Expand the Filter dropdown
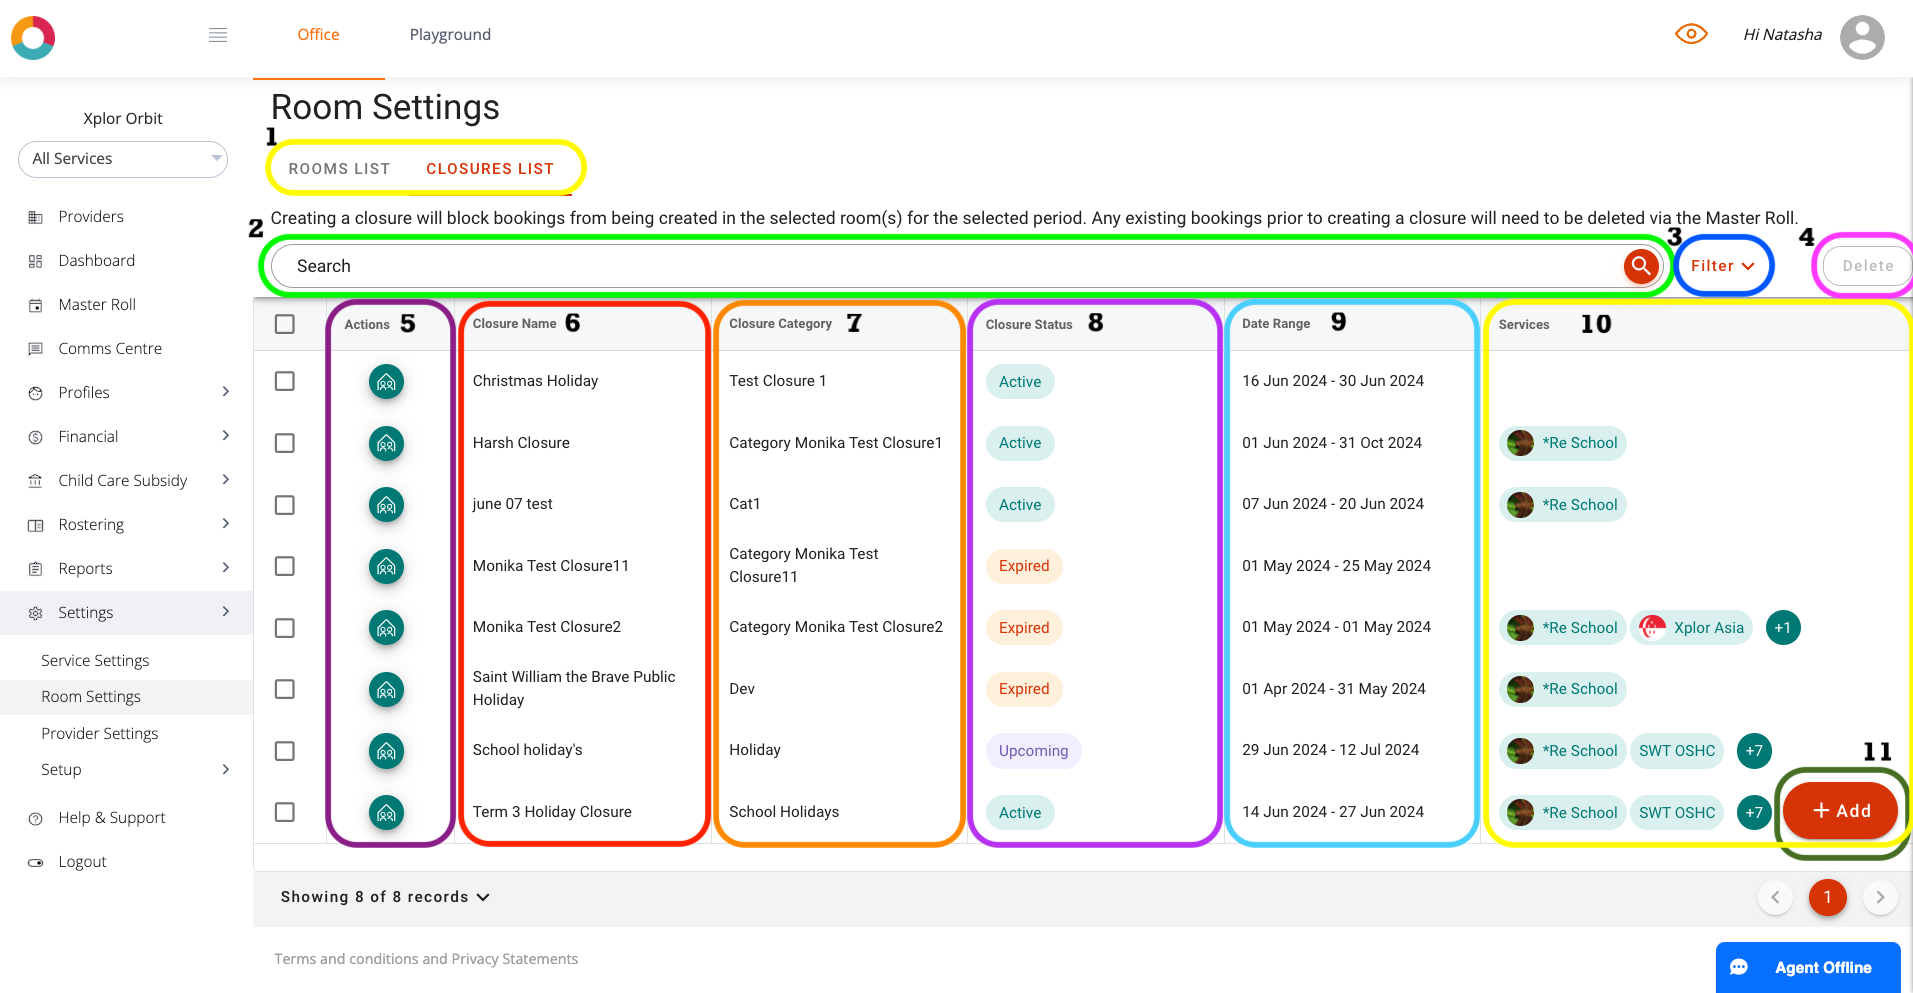Viewport: 1913px width, 993px height. (x=1722, y=266)
